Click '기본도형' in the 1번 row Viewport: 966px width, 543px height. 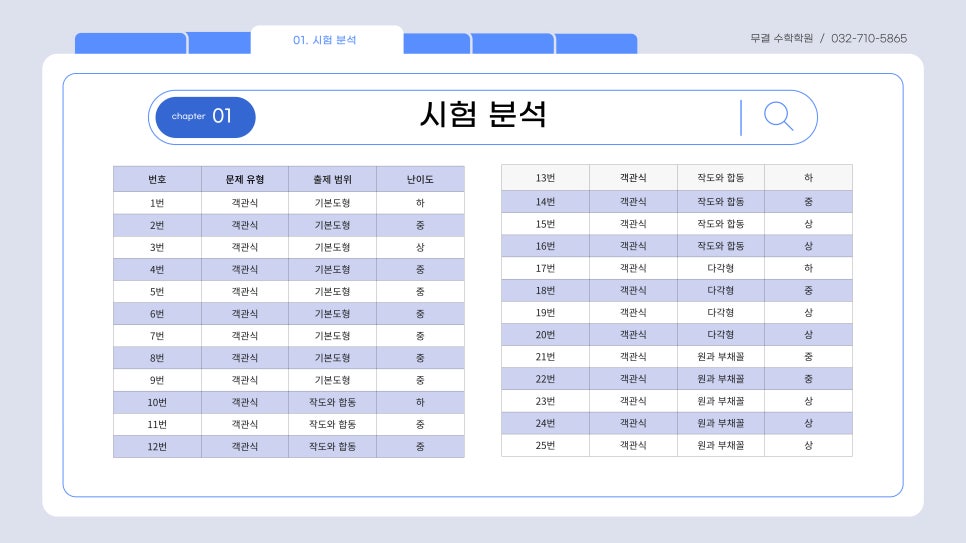332,203
